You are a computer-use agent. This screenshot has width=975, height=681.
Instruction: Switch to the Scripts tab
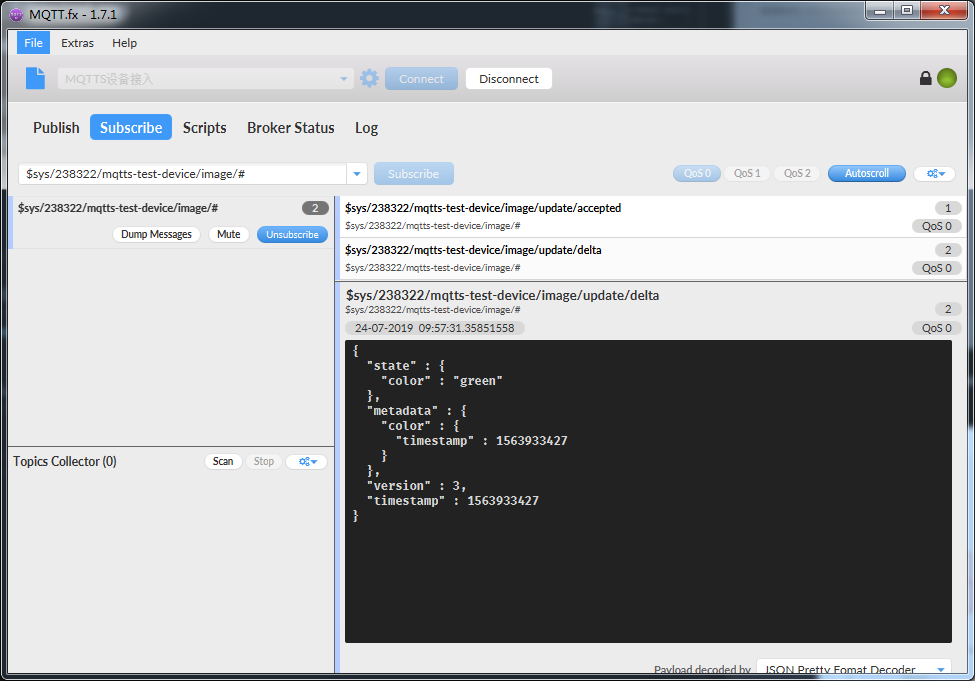coord(204,127)
